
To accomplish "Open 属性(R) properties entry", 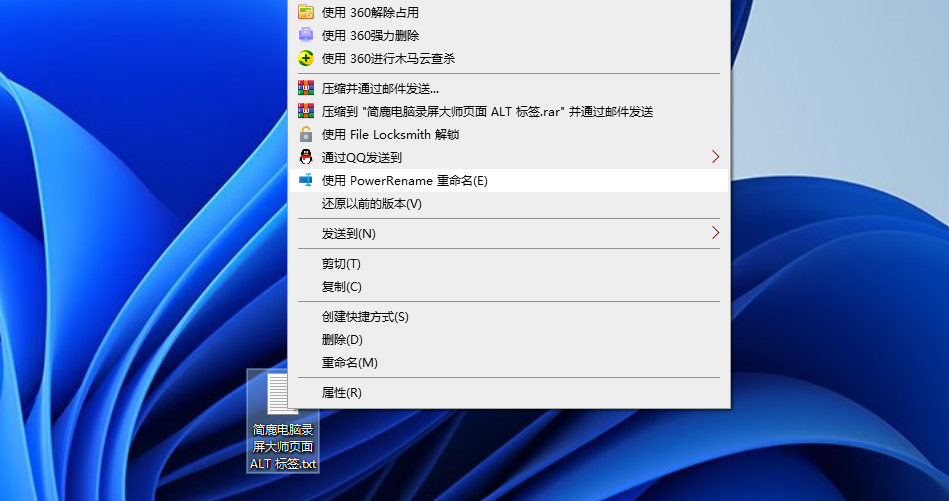I will point(509,393).
